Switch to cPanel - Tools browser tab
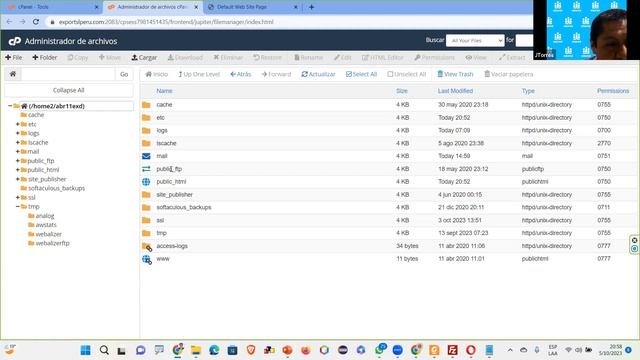This screenshot has height=360, width=640. point(53,7)
